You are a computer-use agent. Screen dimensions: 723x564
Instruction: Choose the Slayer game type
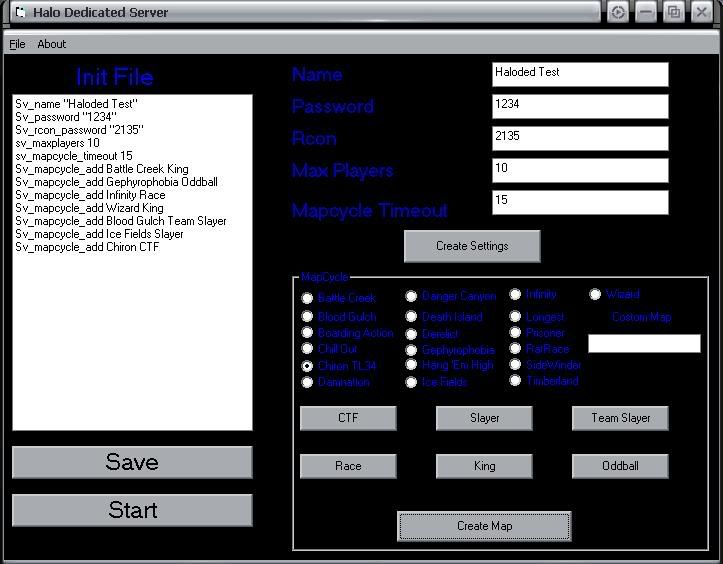tap(484, 418)
